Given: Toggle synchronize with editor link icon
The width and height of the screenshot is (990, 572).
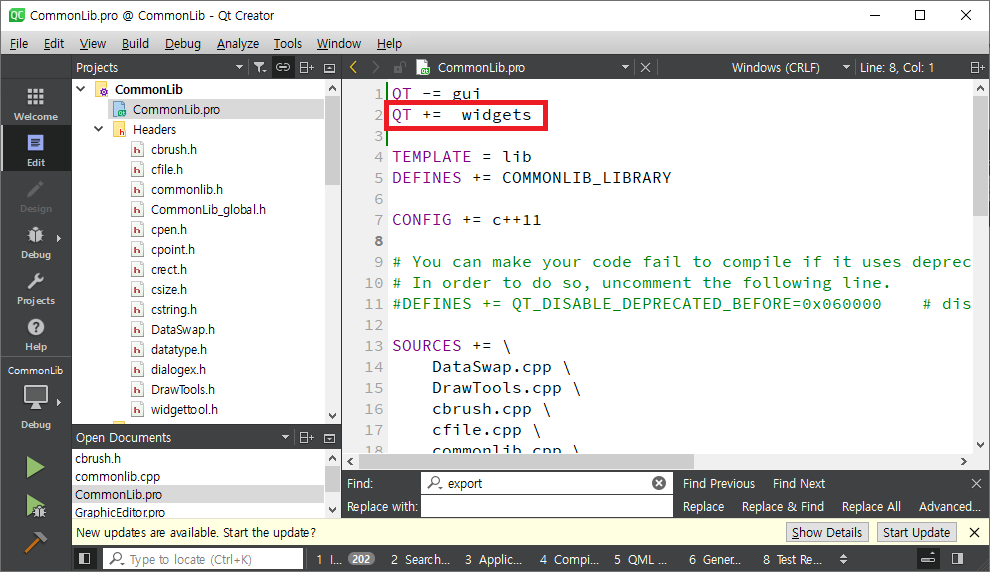Looking at the screenshot, I should [283, 68].
